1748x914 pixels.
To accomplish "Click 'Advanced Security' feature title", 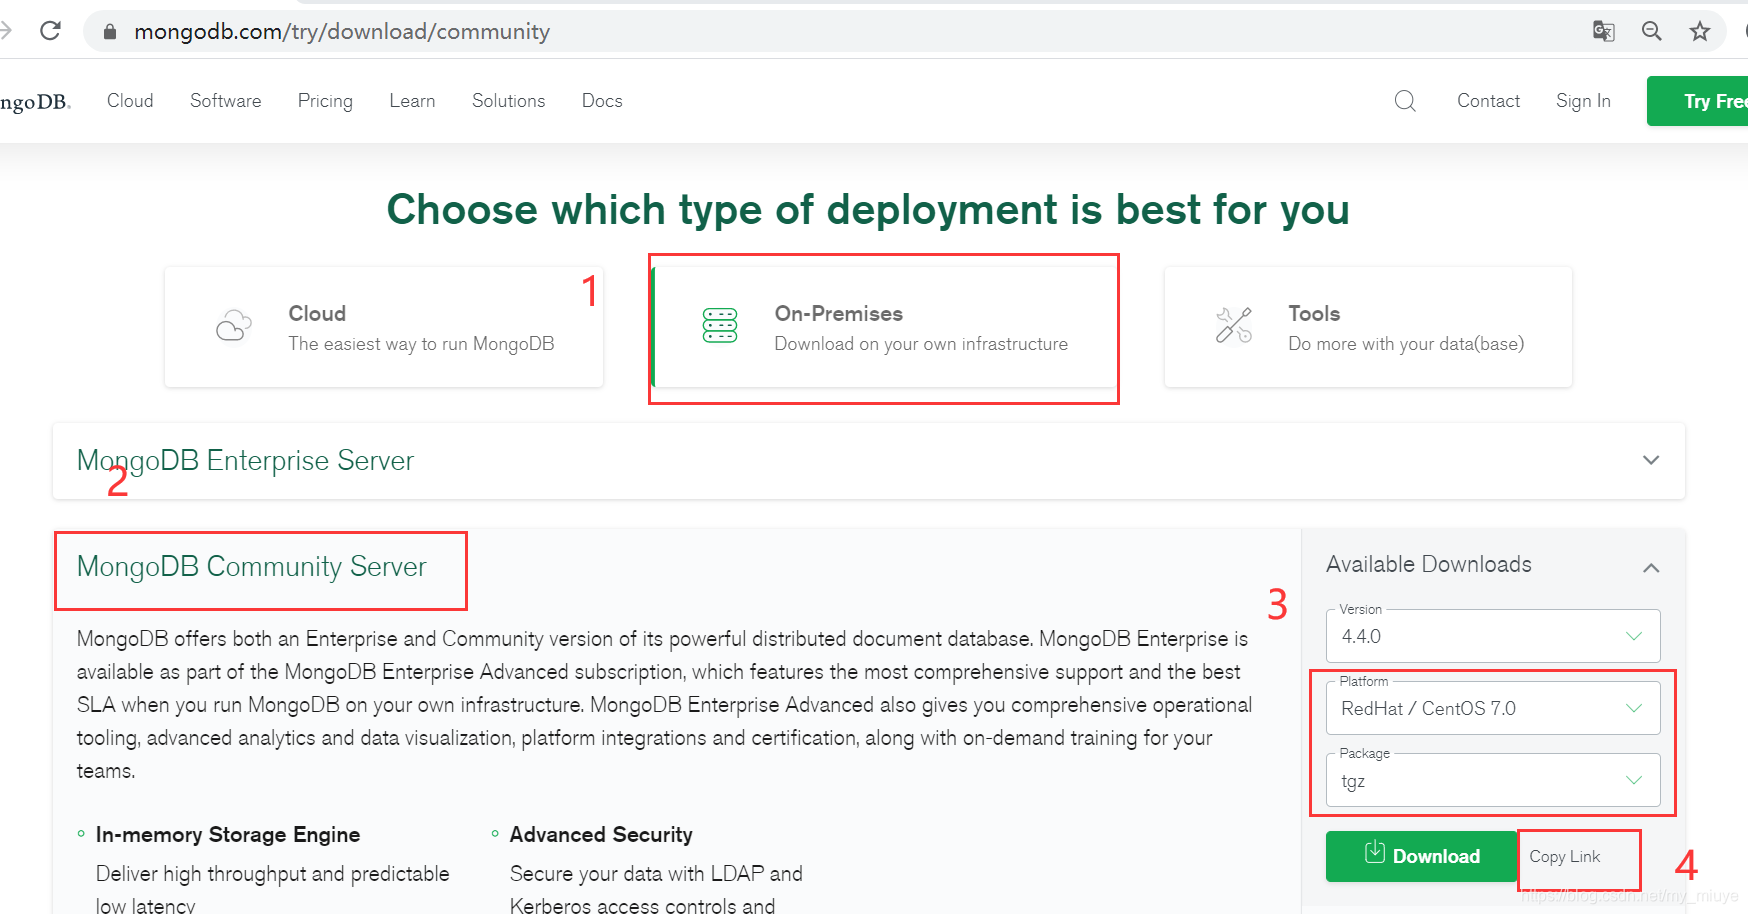I will coord(601,834).
